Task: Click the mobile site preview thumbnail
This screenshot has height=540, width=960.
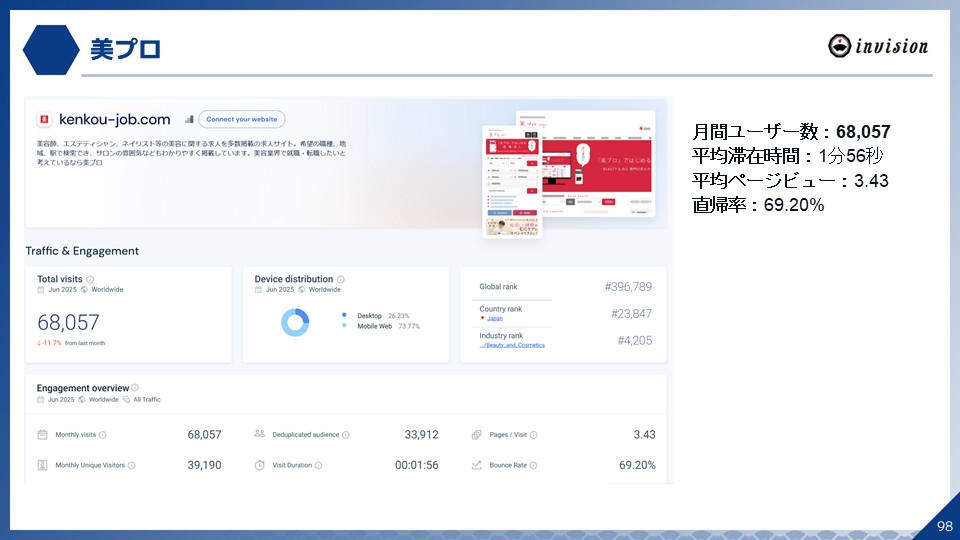Action: [512, 182]
